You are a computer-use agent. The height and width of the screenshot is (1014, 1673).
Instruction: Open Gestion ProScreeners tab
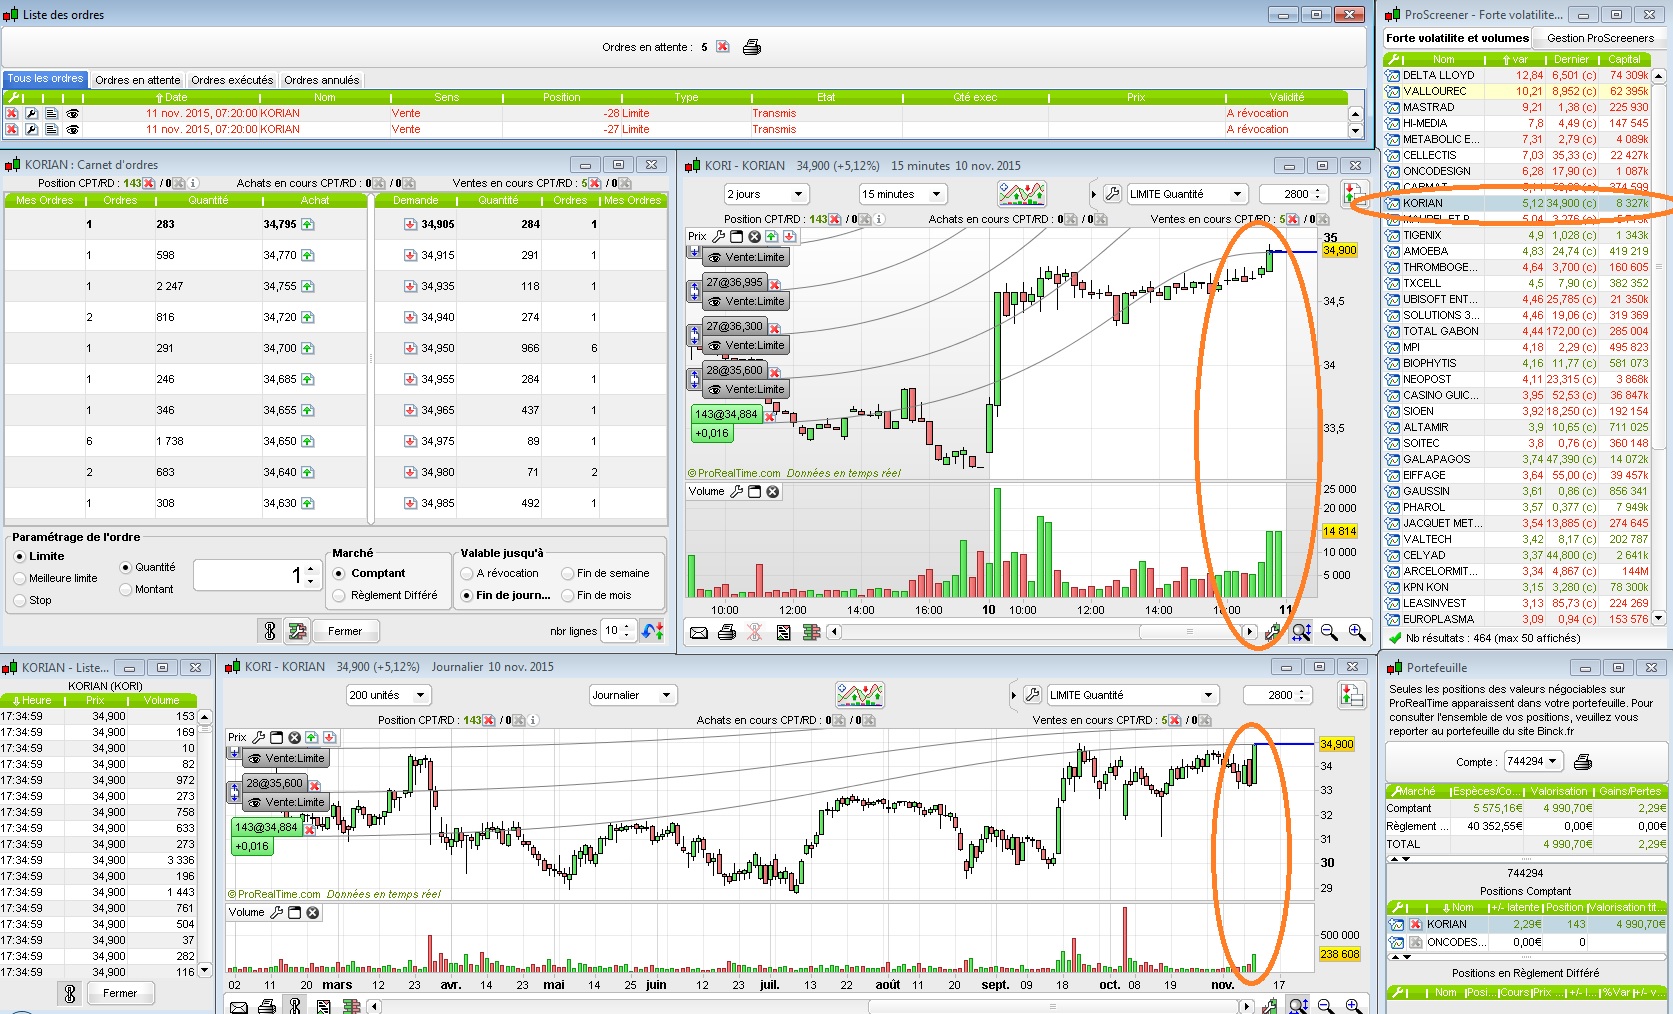point(1600,38)
